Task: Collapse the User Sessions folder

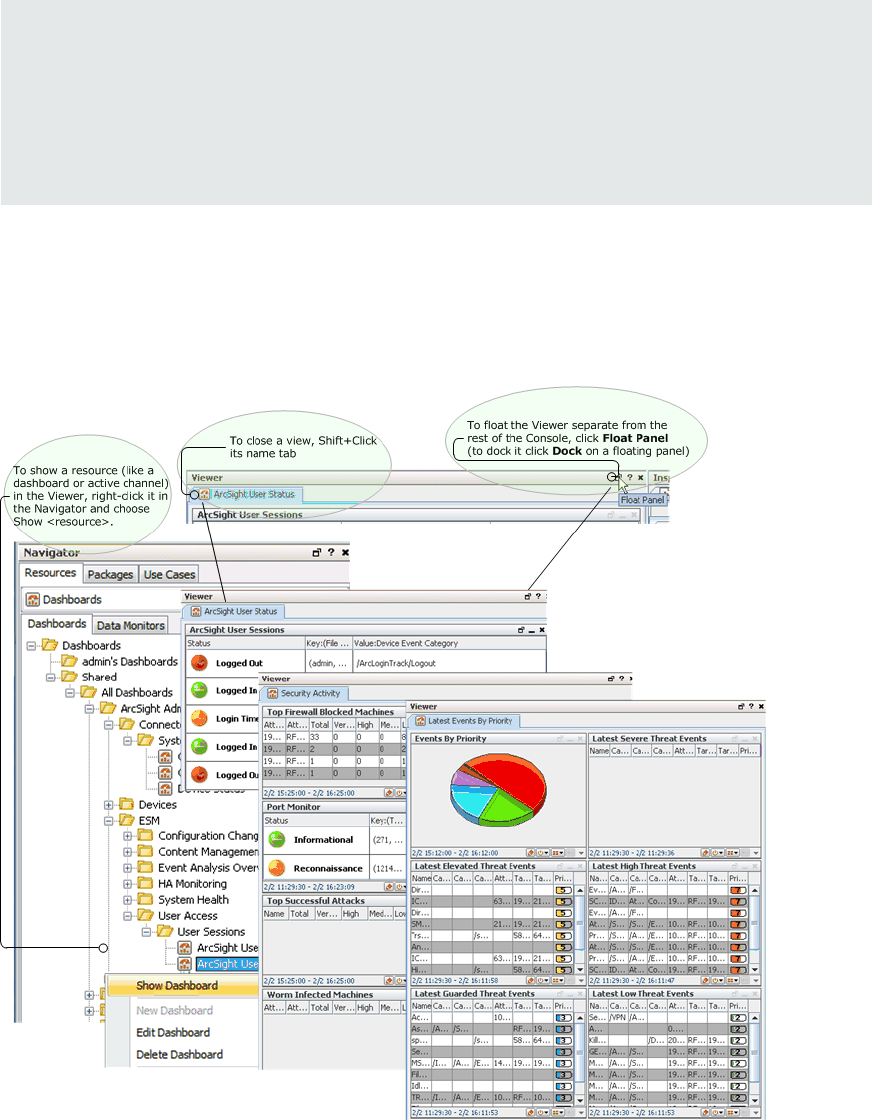Action: tap(146, 931)
